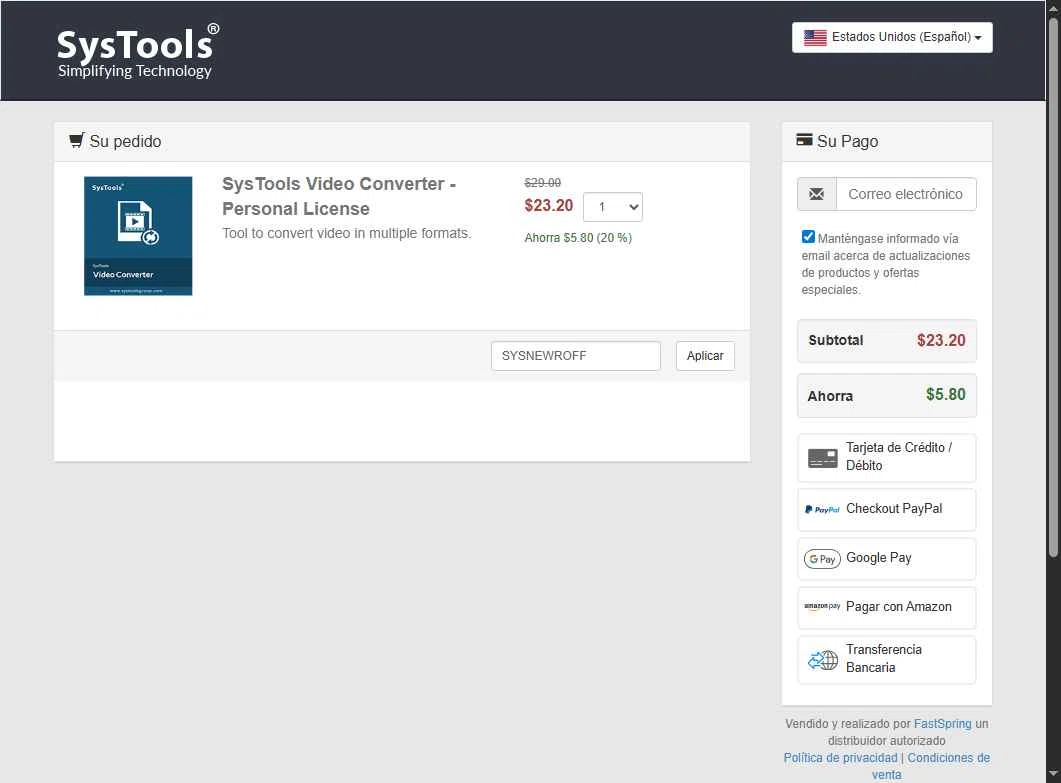The width and height of the screenshot is (1061, 783).
Task: Uncheck the Manténgase informado email updates checkbox
Action: coord(808,237)
